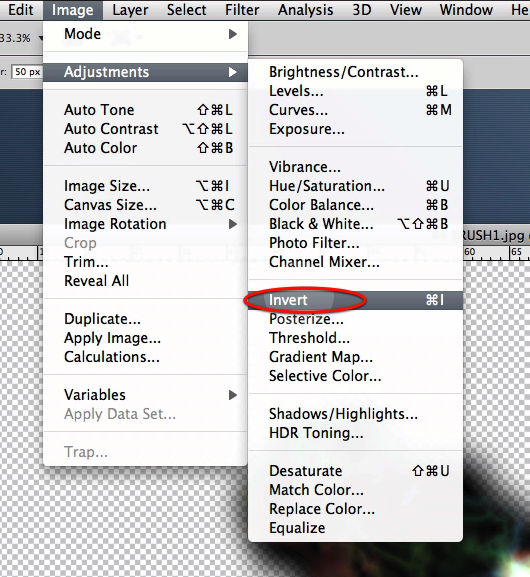Screen dimensions: 530x577
Task: Open the Filter menu
Action: click(242, 10)
